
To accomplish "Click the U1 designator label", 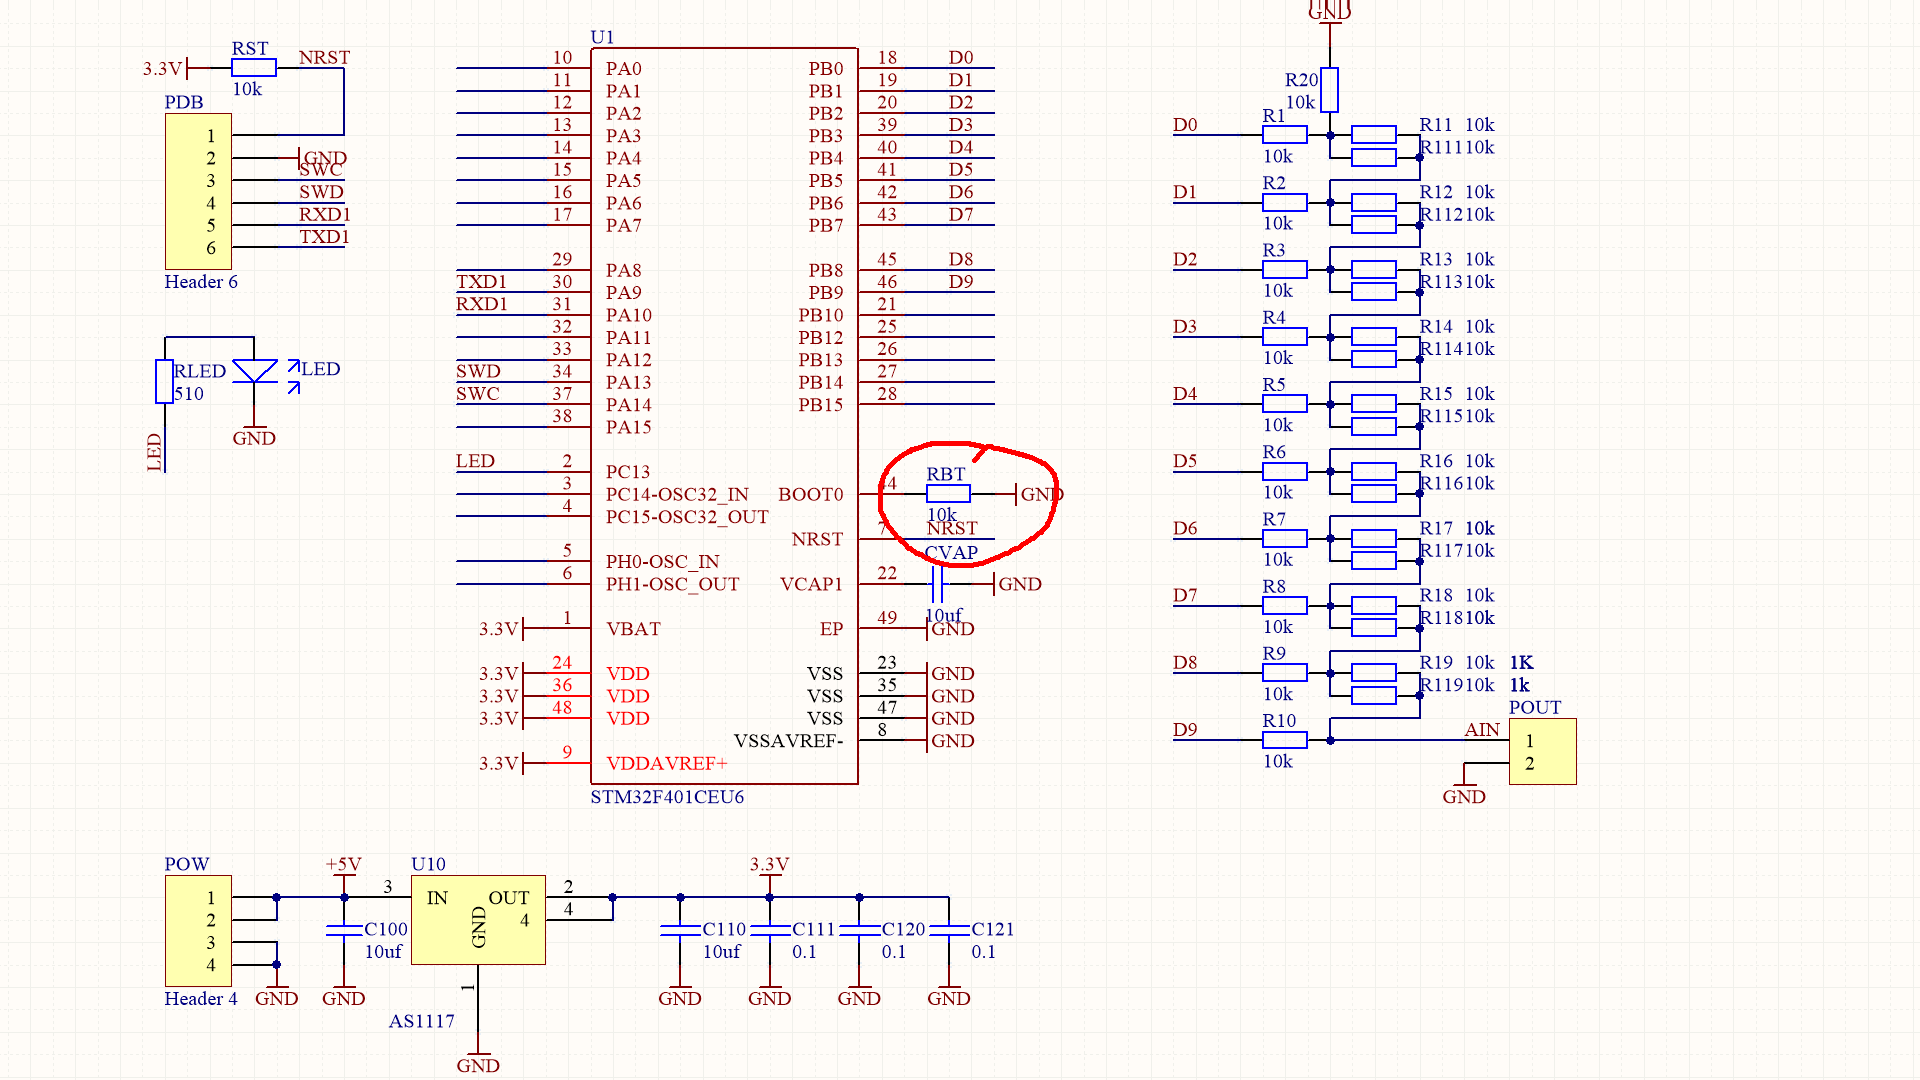I will point(602,37).
